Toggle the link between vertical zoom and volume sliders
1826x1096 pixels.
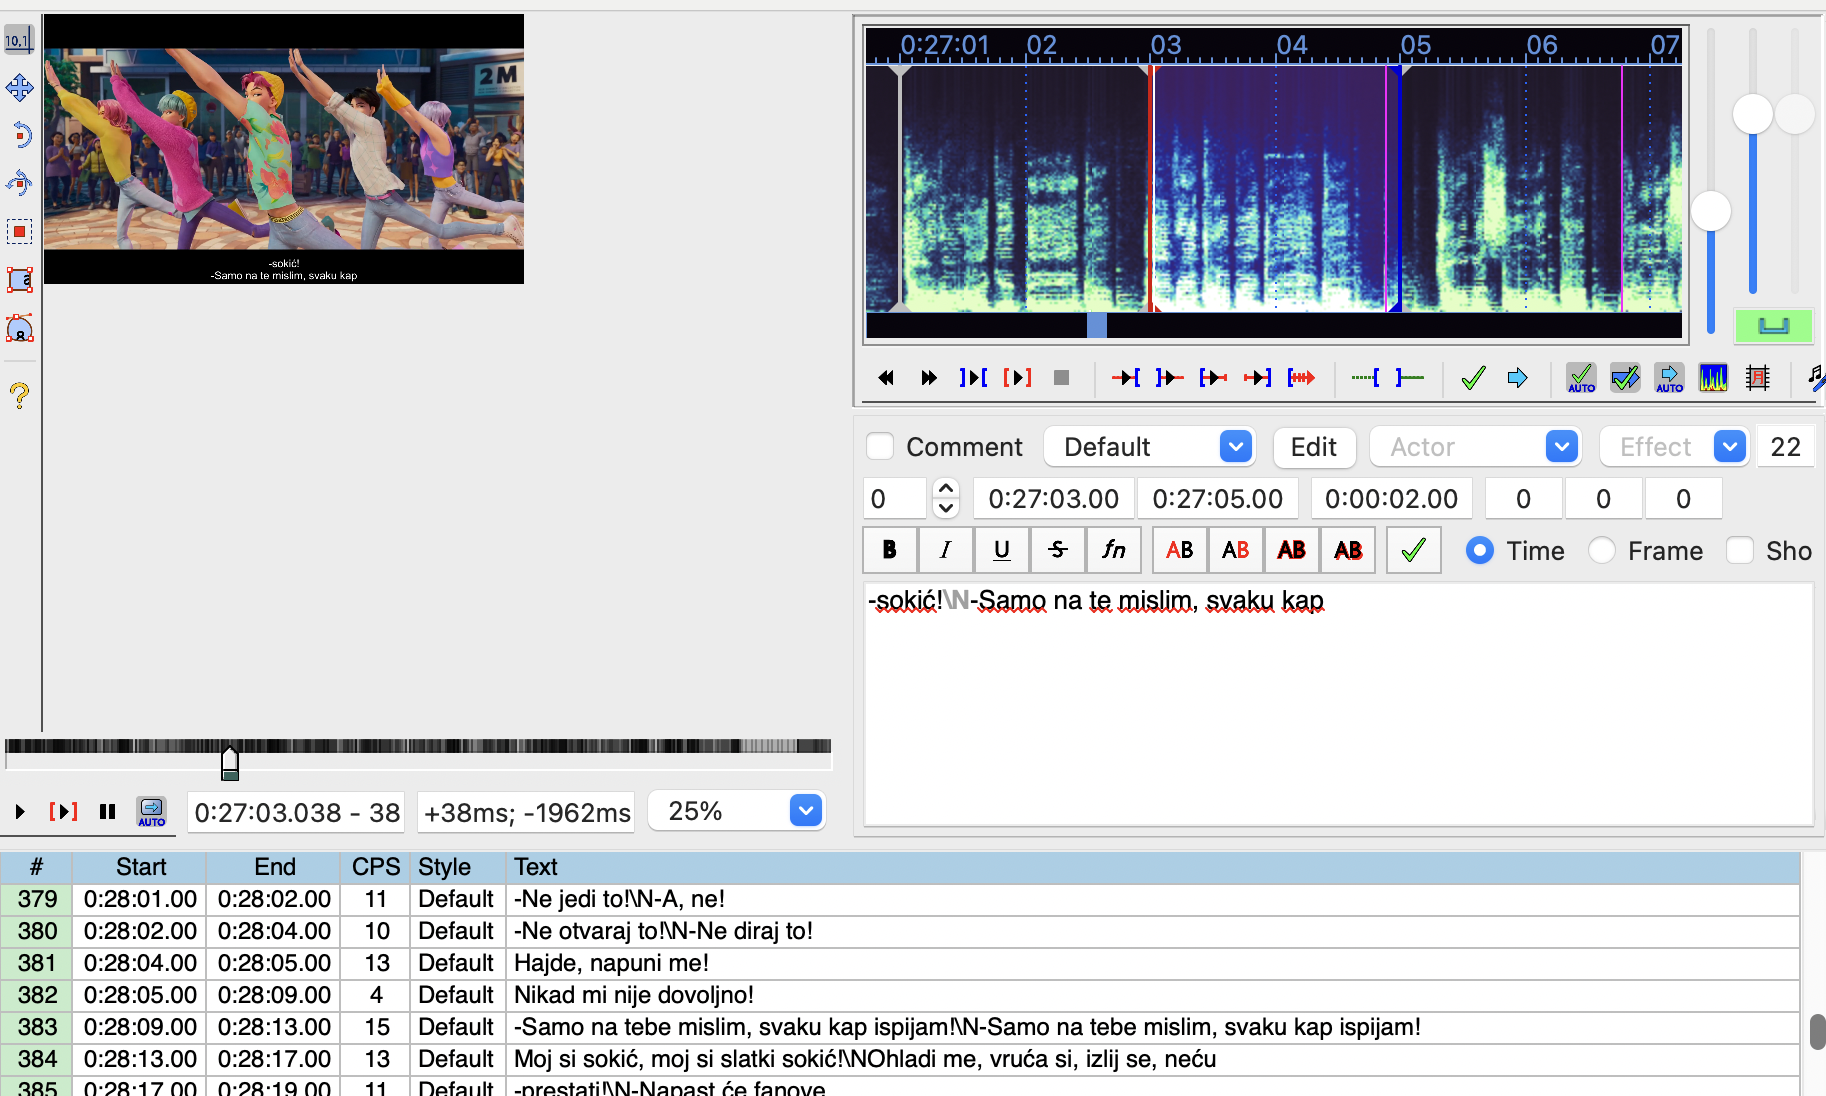(1773, 326)
